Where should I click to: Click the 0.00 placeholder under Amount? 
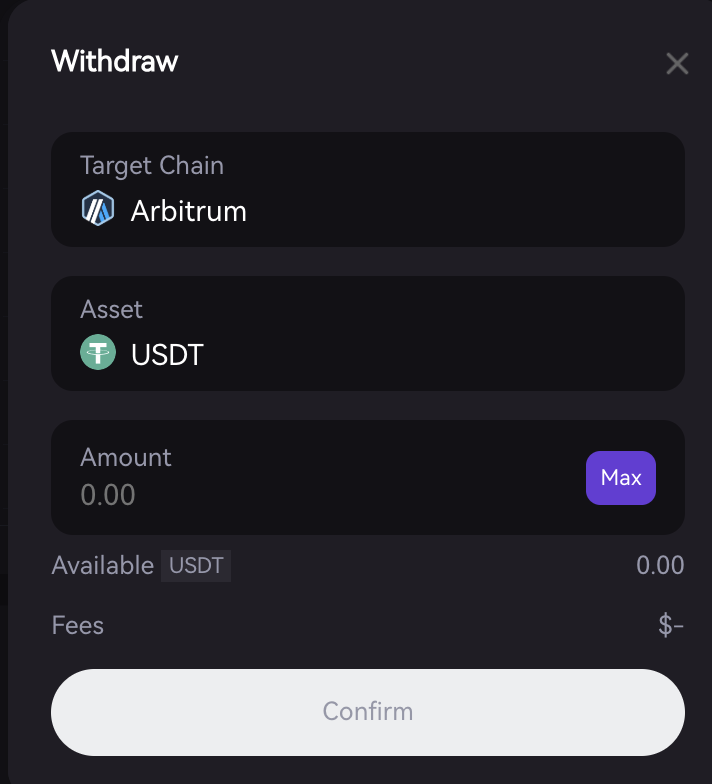108,495
